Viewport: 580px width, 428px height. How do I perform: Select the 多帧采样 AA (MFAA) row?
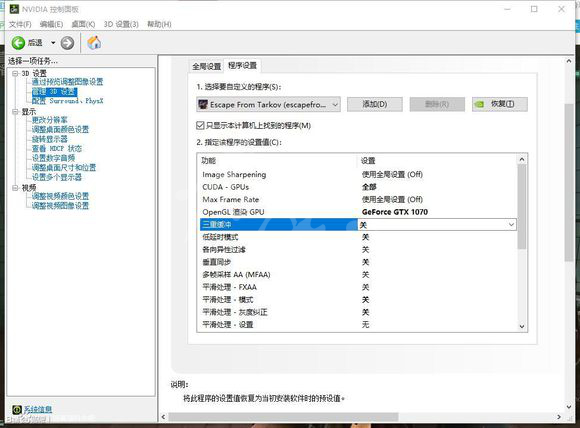pyautogui.click(x=358, y=275)
